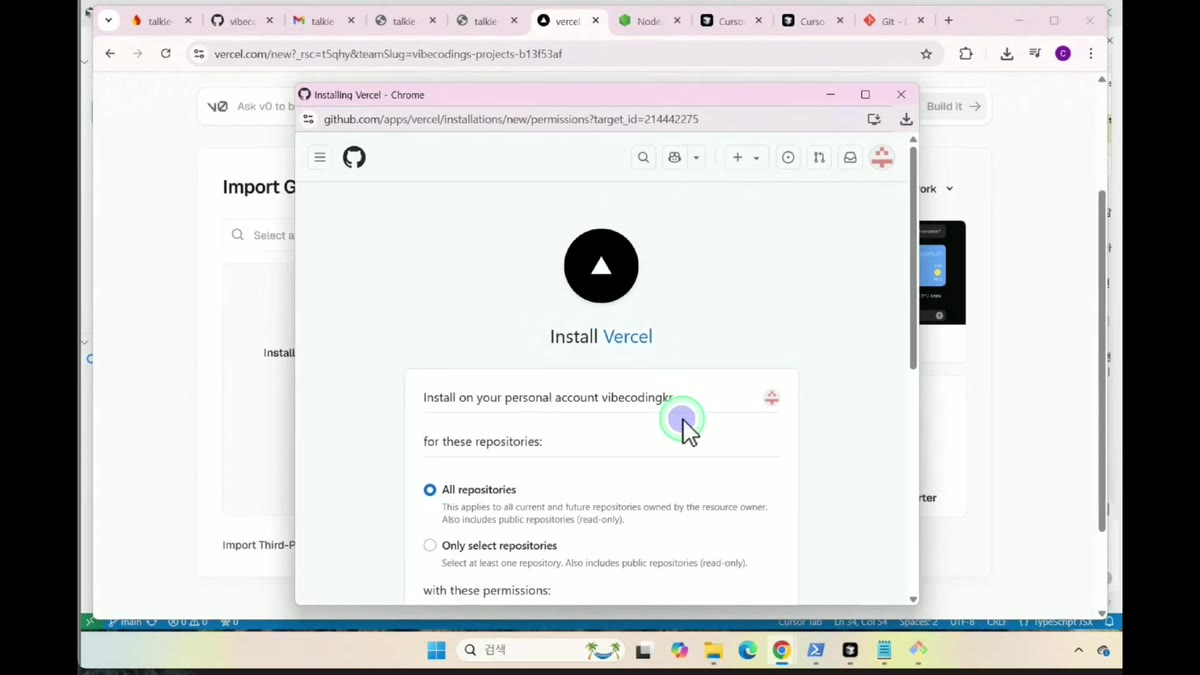
Task: Click the Build It button on Vercel page
Action: click(x=953, y=106)
